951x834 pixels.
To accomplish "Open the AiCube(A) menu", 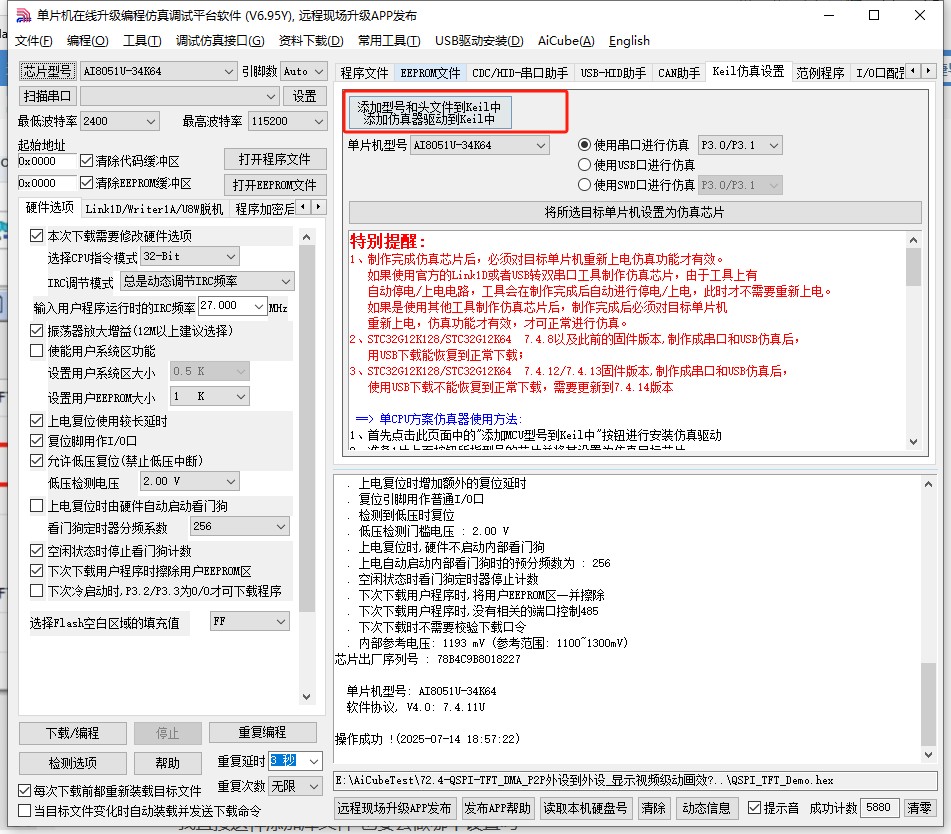I will coord(565,41).
